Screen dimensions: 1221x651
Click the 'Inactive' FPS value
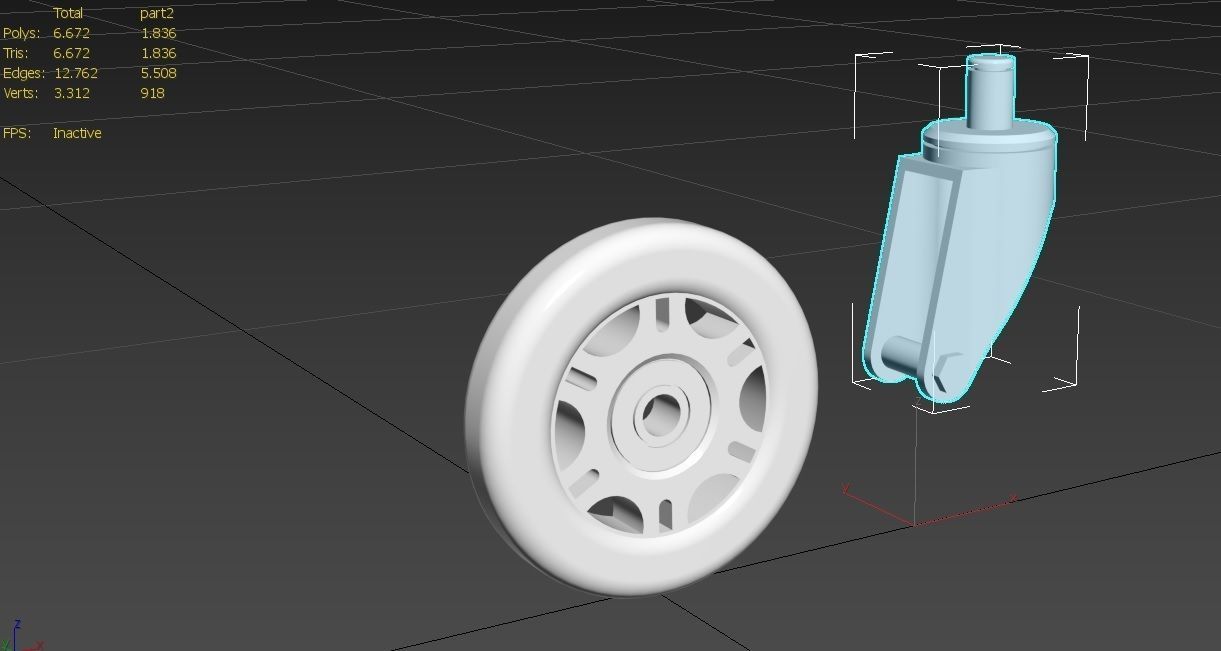tap(77, 133)
